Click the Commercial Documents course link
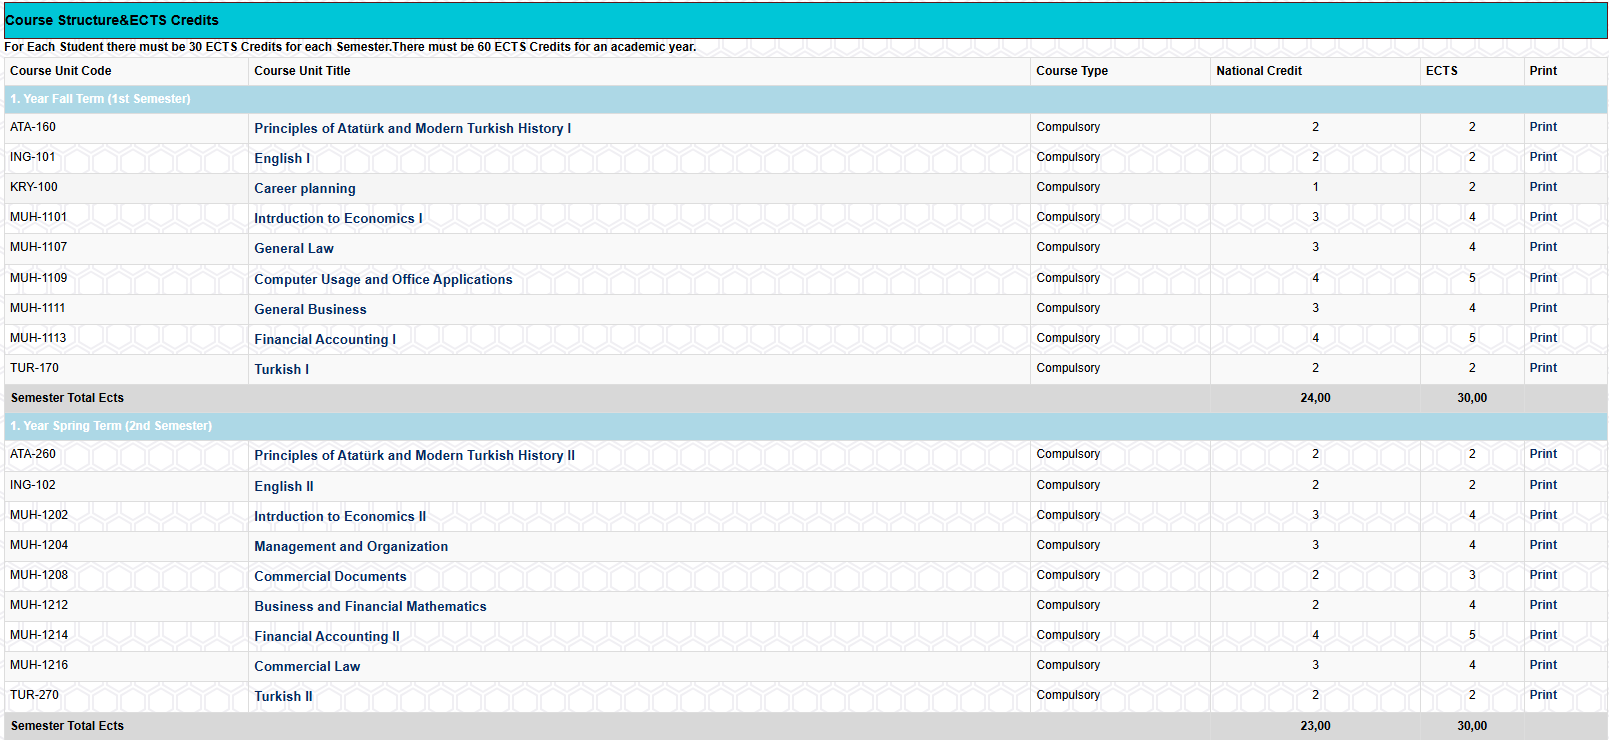Viewport: 1609px width, 740px height. point(330,577)
